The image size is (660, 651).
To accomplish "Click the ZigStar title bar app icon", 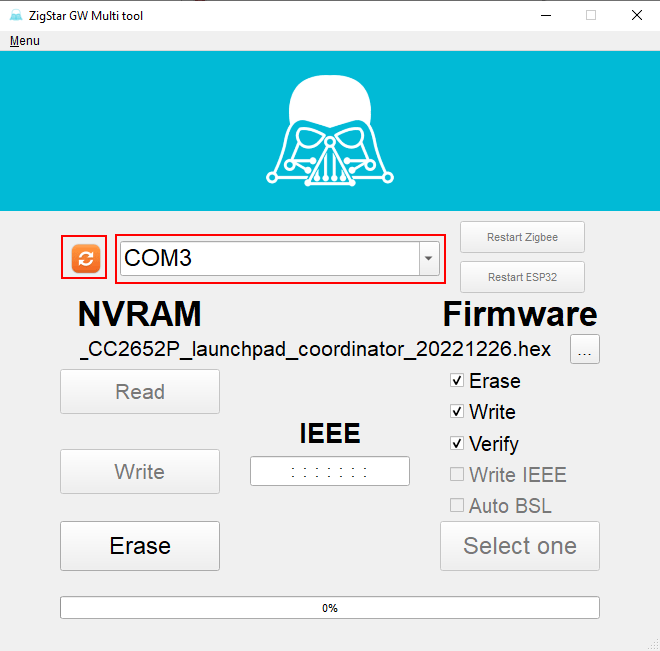I will click(x=15, y=15).
